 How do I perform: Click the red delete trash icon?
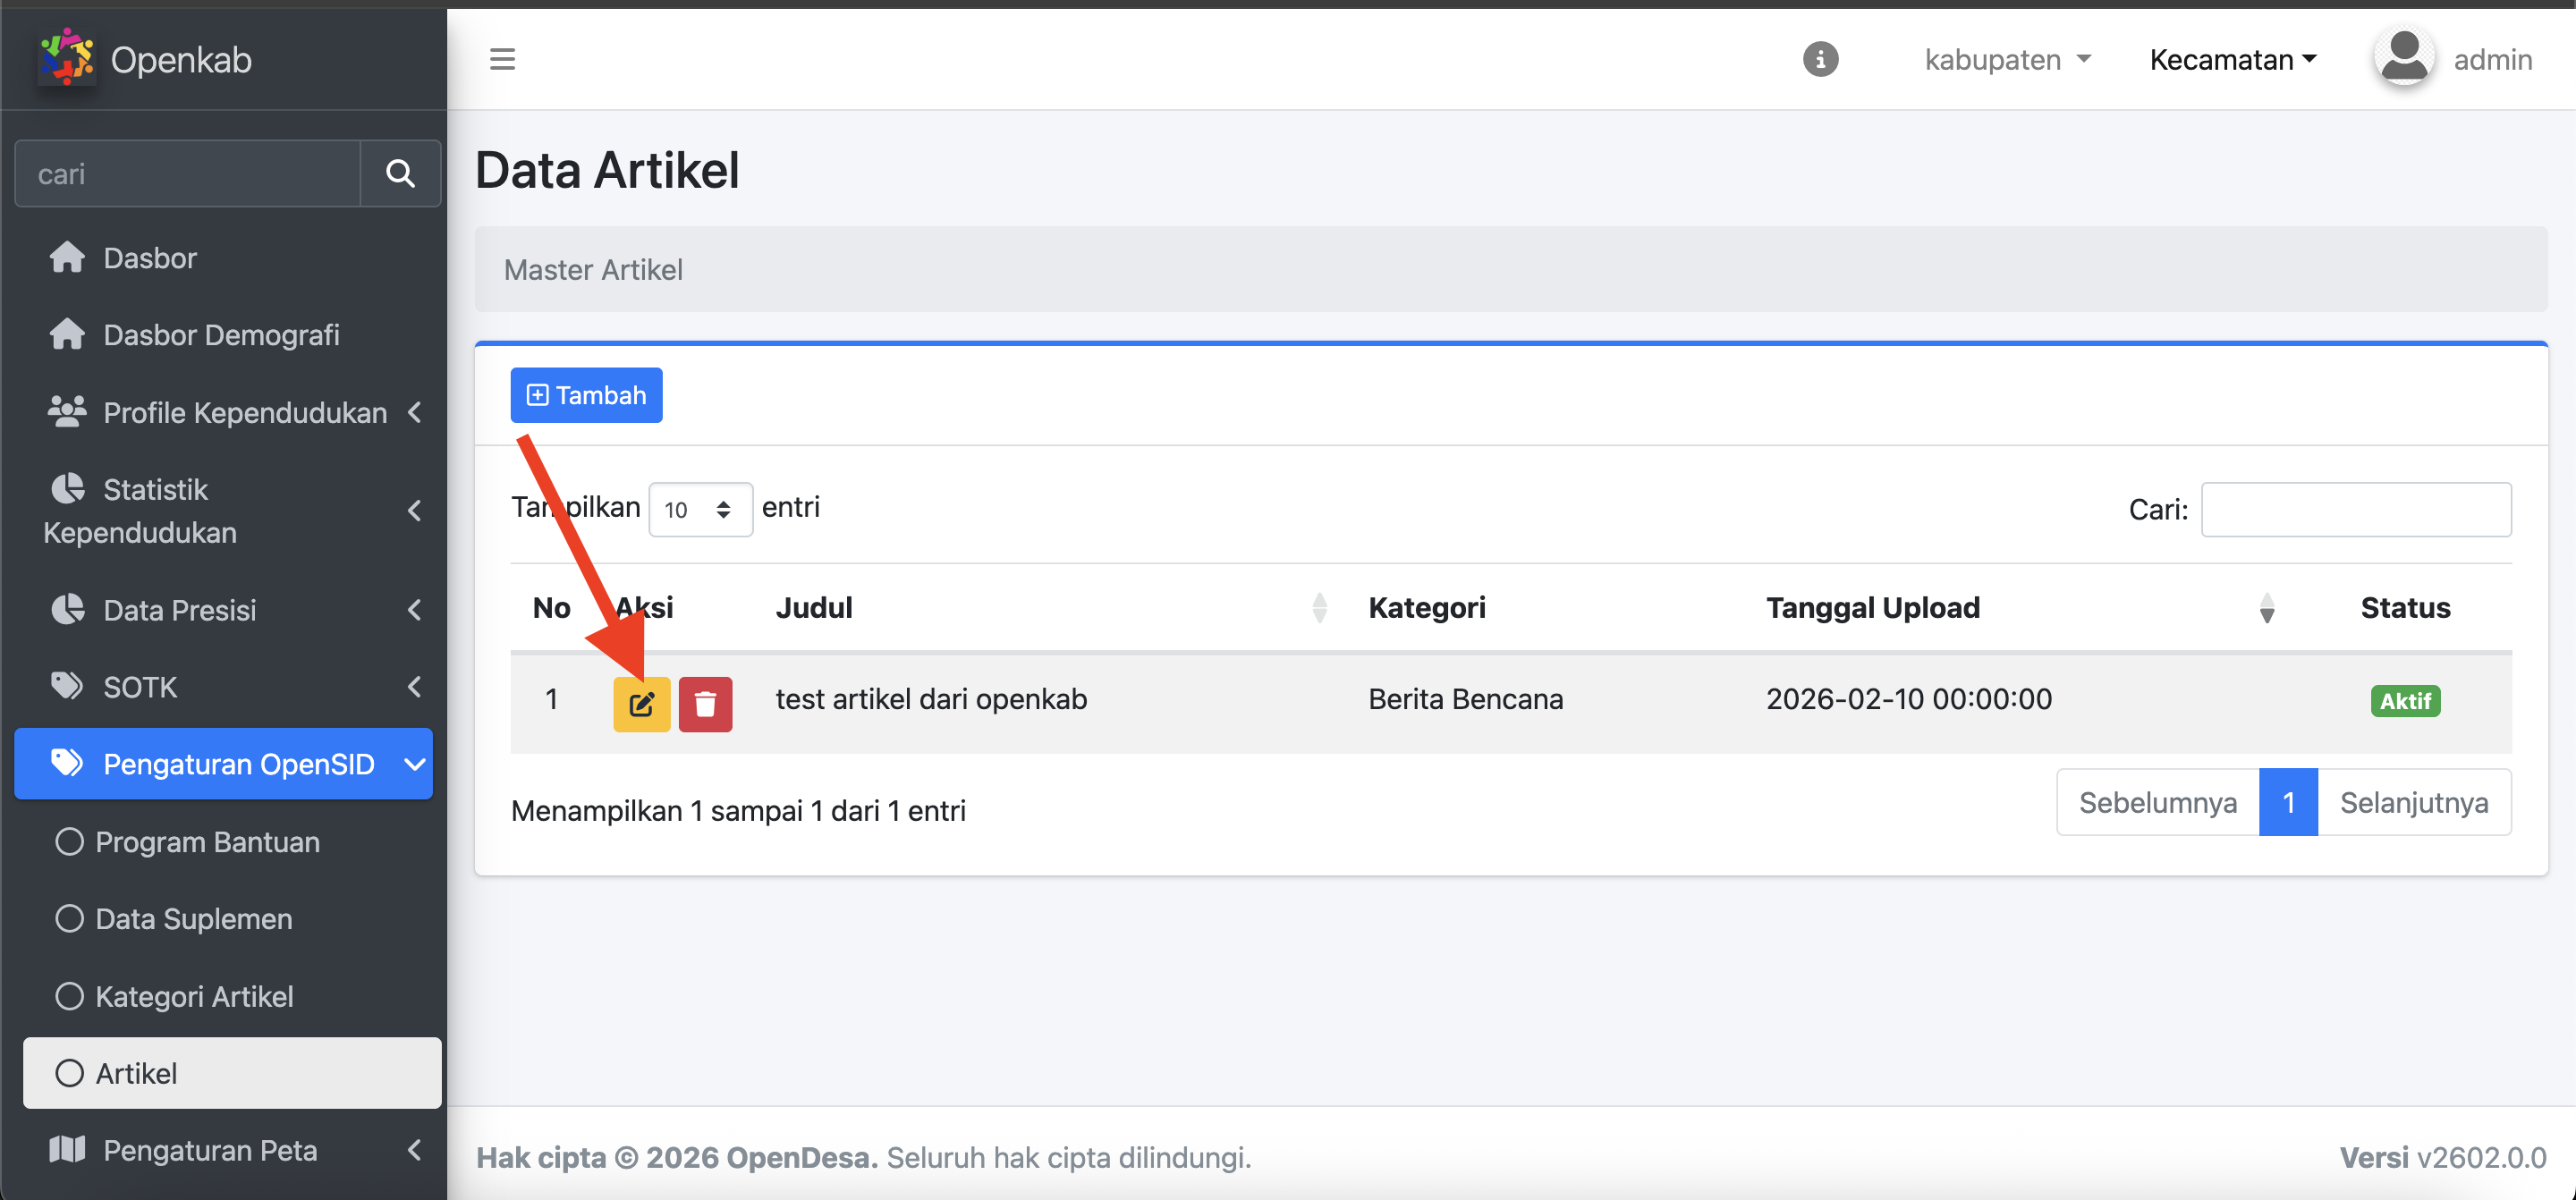pos(705,704)
